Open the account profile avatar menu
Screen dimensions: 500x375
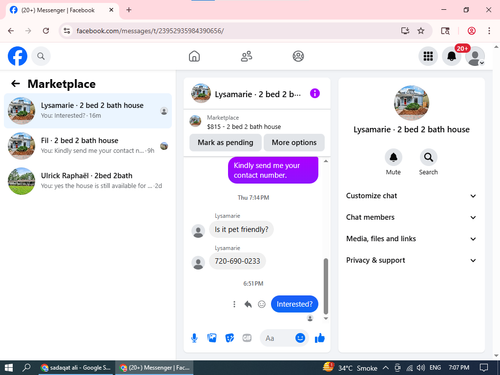point(475,56)
